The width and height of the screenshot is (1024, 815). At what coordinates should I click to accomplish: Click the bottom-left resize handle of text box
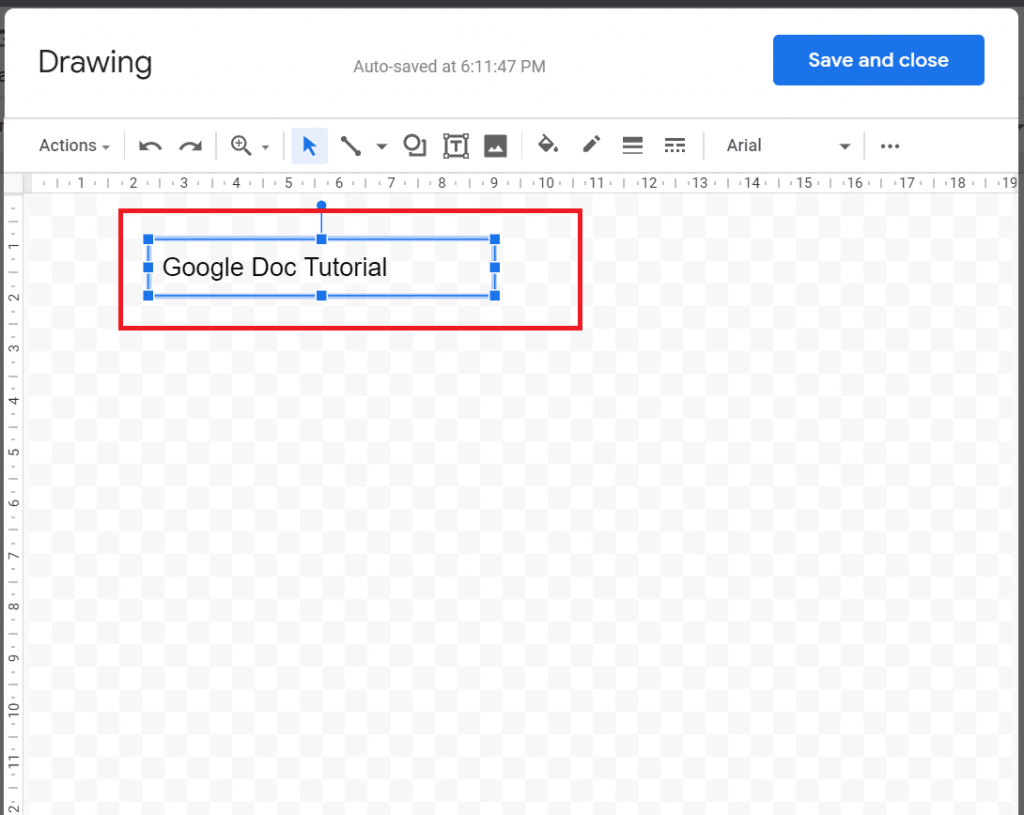148,296
